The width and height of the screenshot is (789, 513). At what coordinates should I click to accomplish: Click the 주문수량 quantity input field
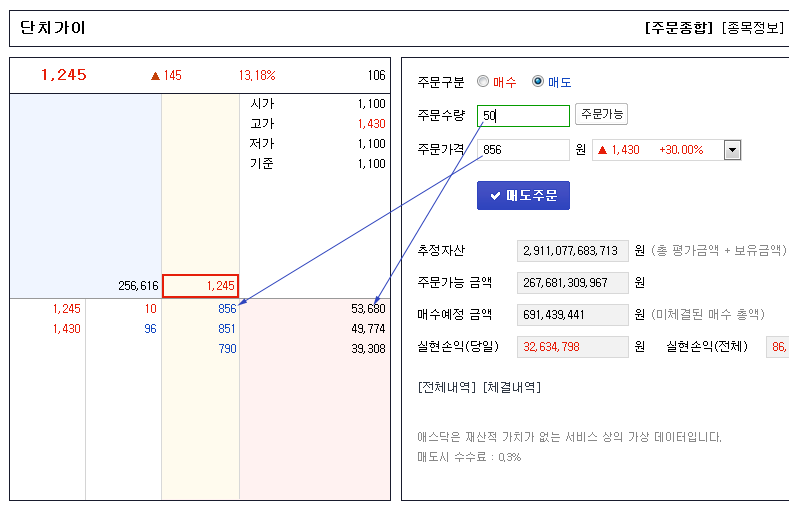[523, 116]
